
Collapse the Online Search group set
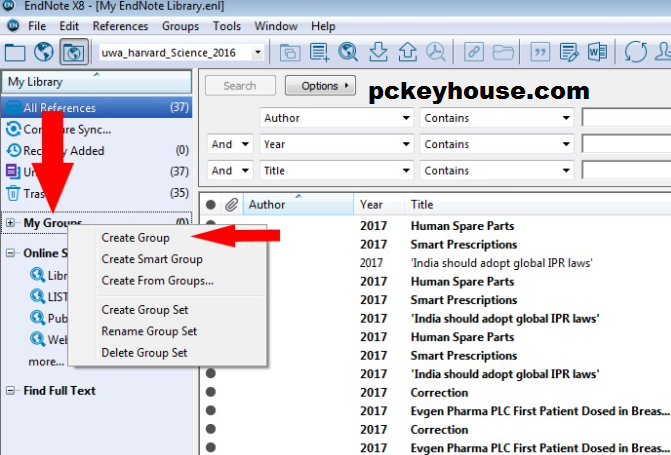(11, 253)
